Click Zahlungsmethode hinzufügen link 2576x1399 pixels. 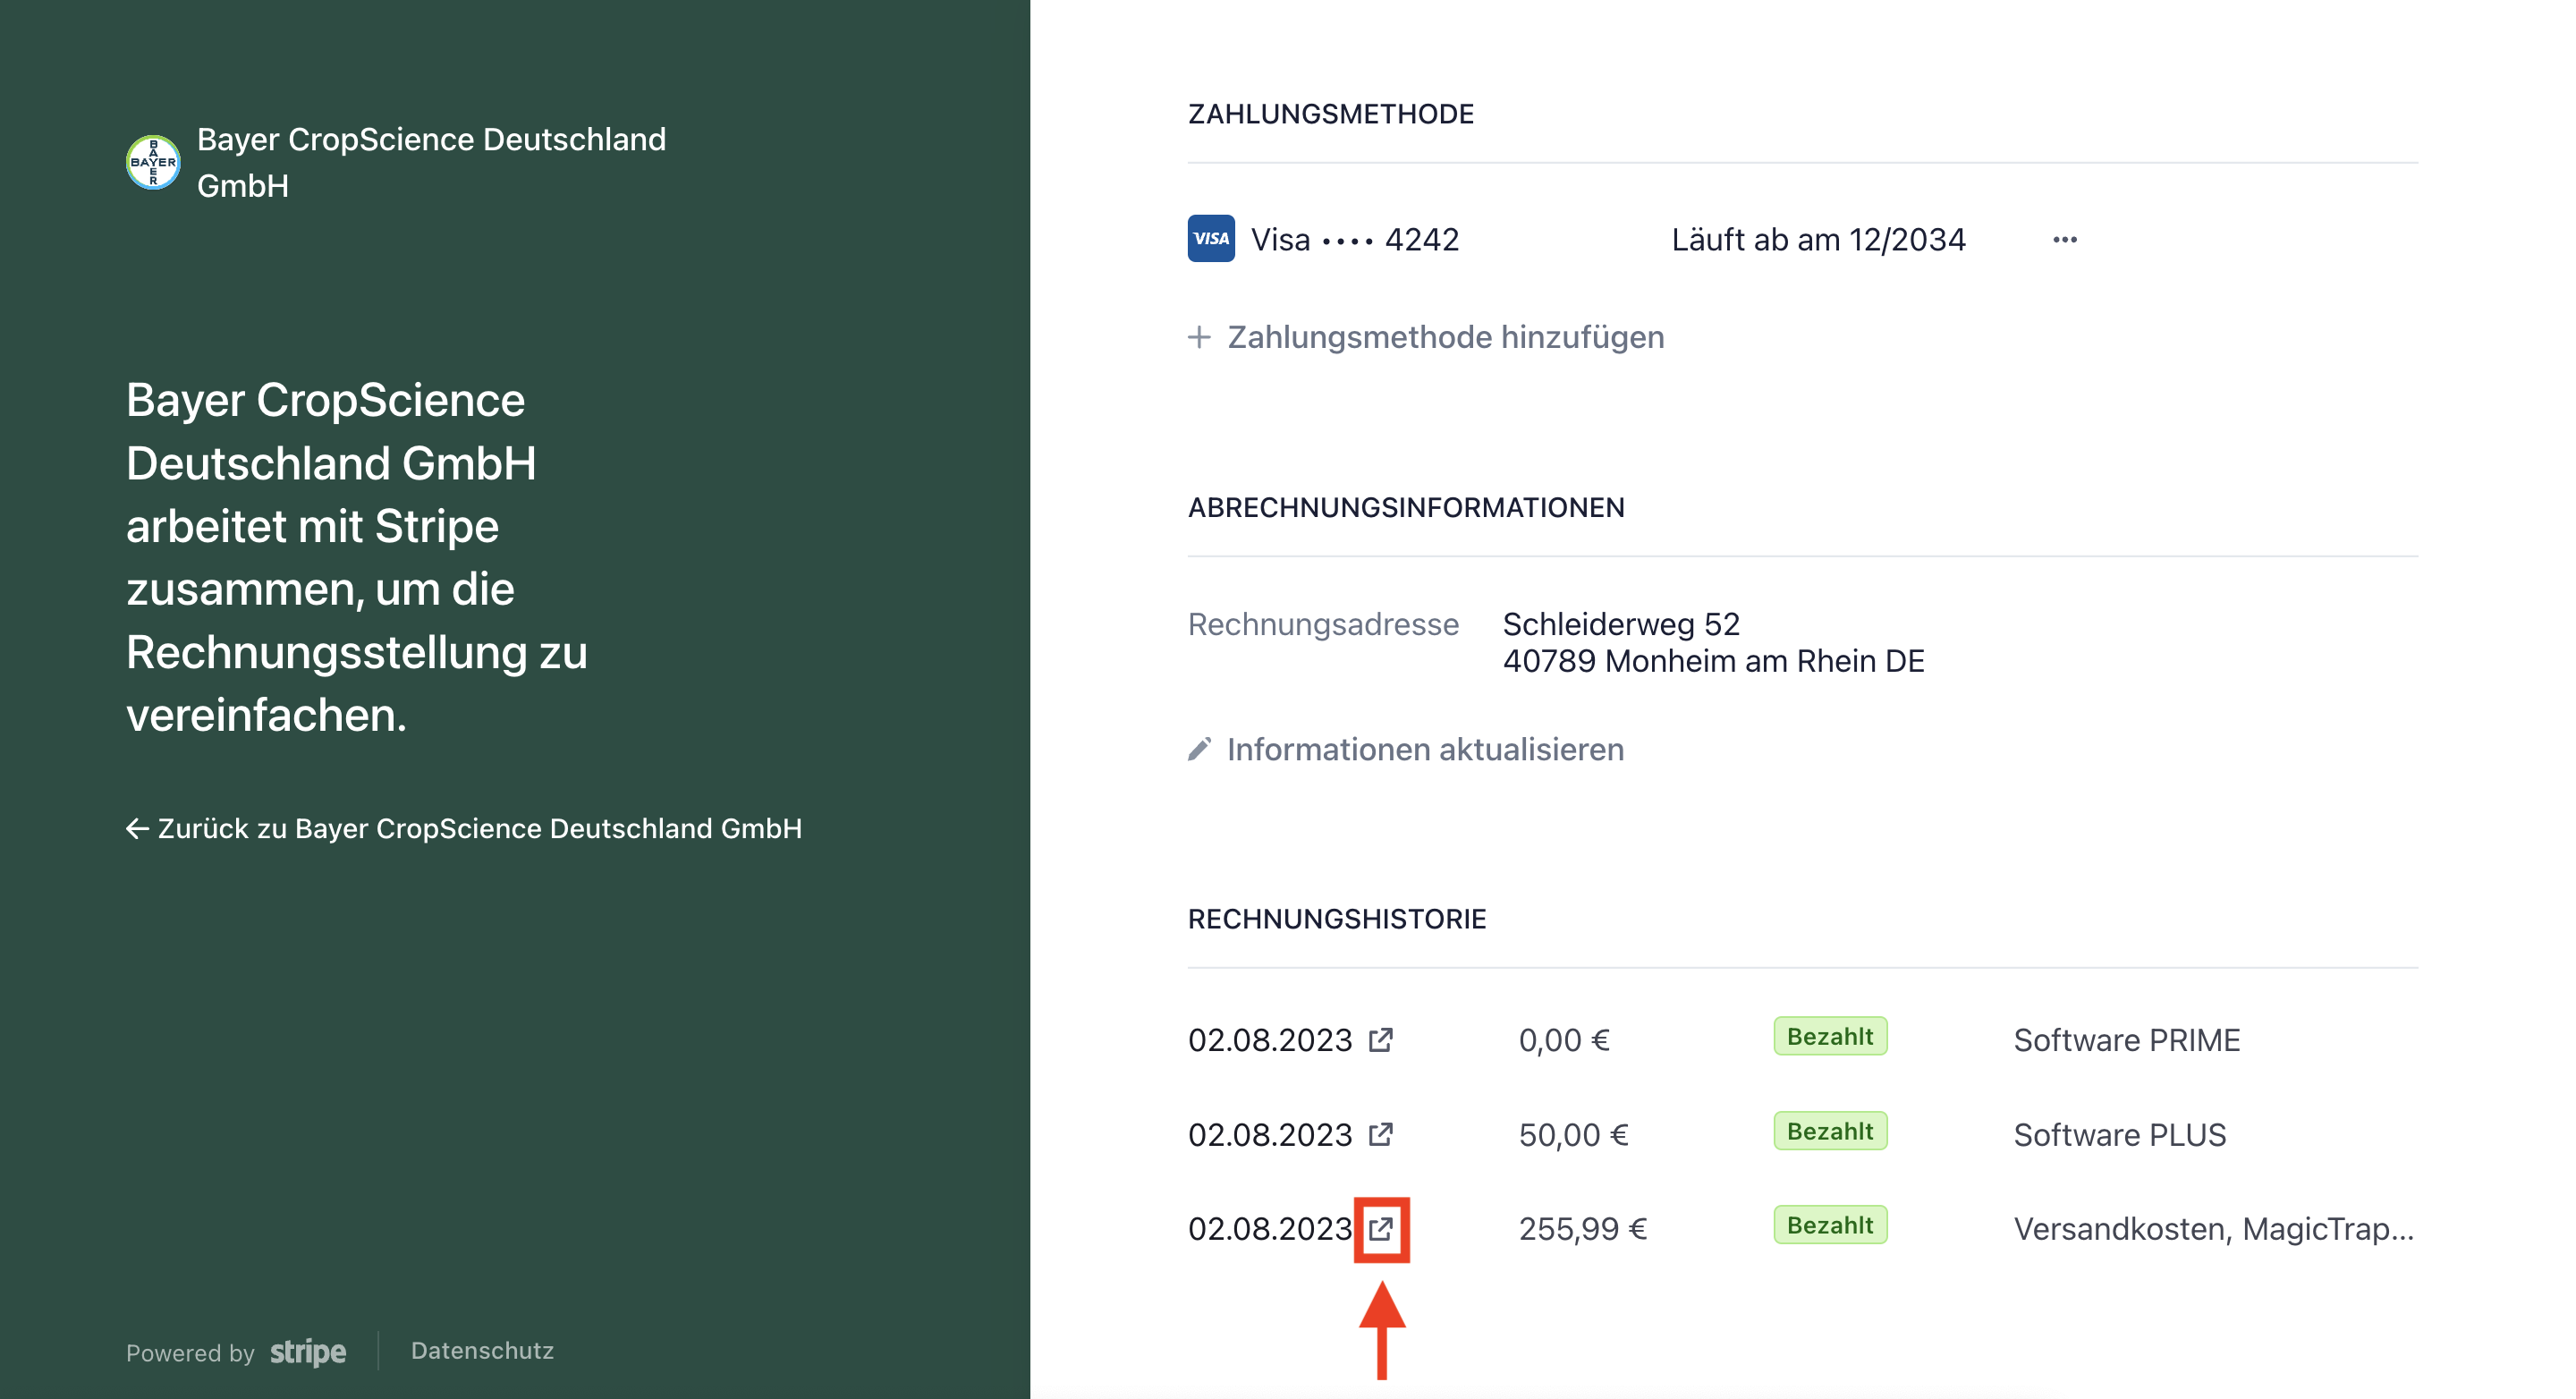pos(1445,337)
